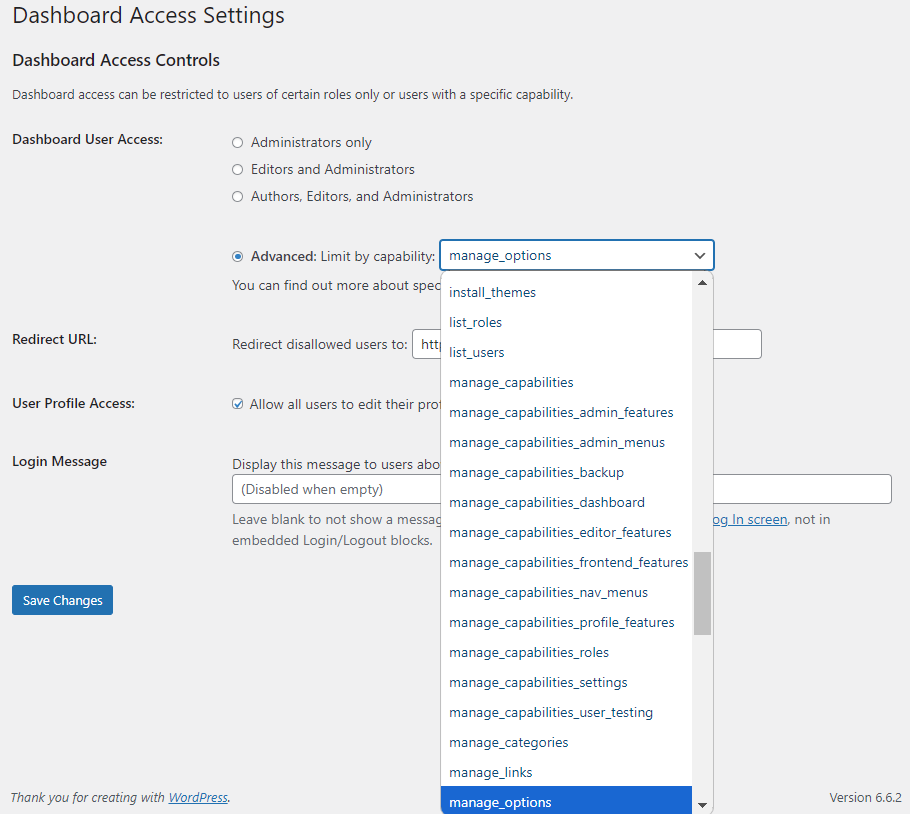Choose "Authors, Editors, and Administrators"
The width and height of the screenshot is (910, 814).
pyautogui.click(x=237, y=196)
